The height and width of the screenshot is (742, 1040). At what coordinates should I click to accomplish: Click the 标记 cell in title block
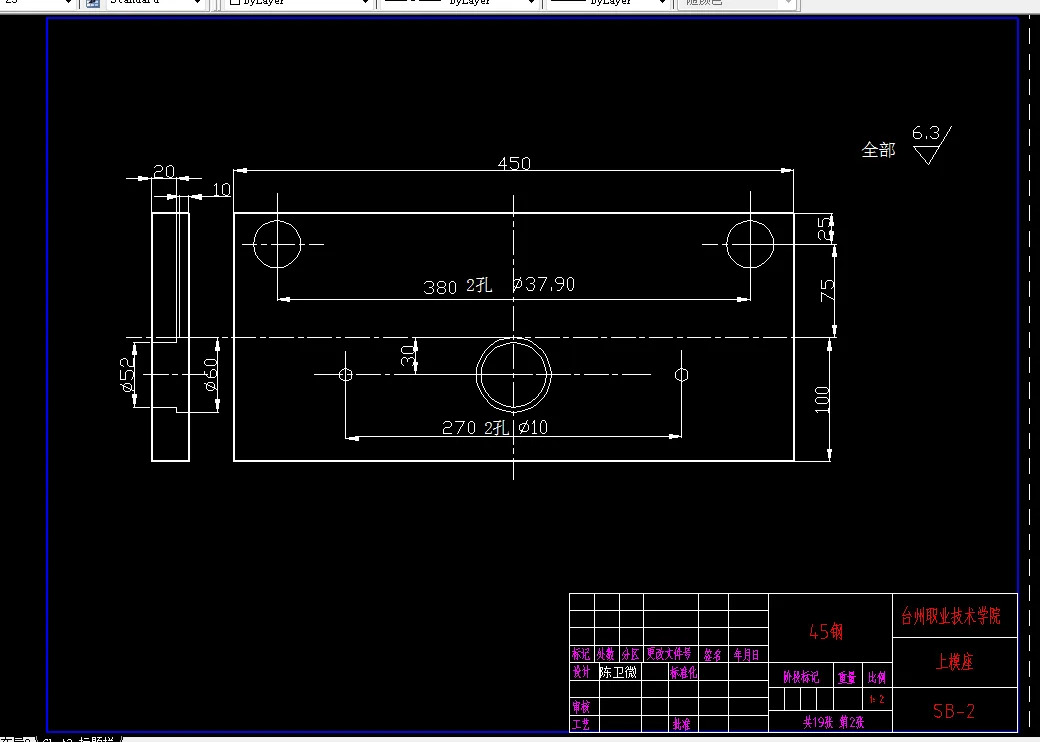[x=581, y=654]
